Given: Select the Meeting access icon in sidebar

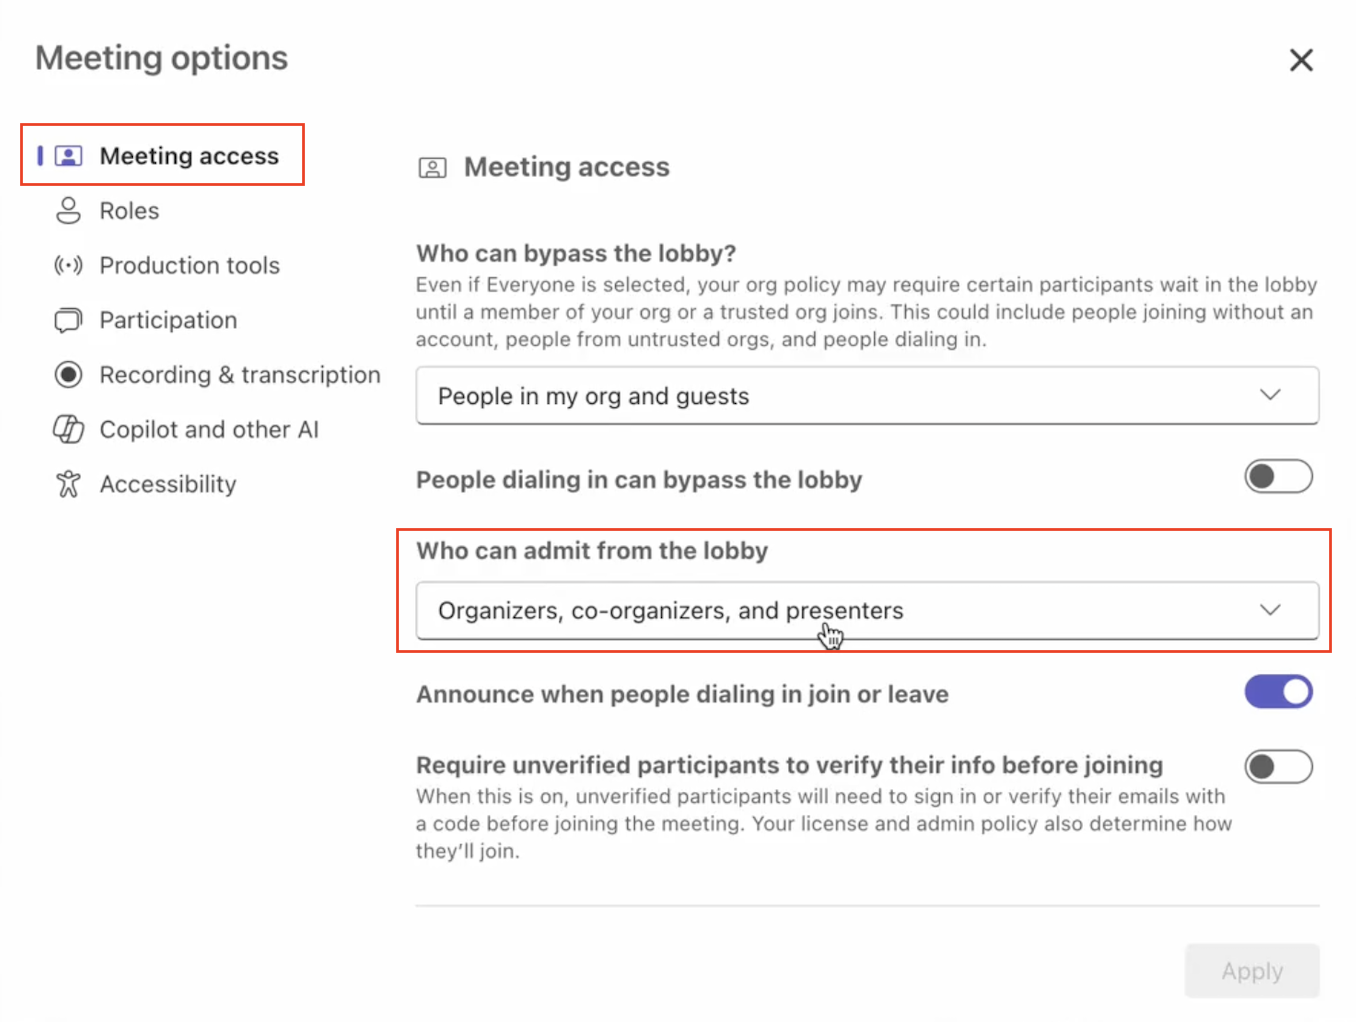Looking at the screenshot, I should click(x=67, y=155).
